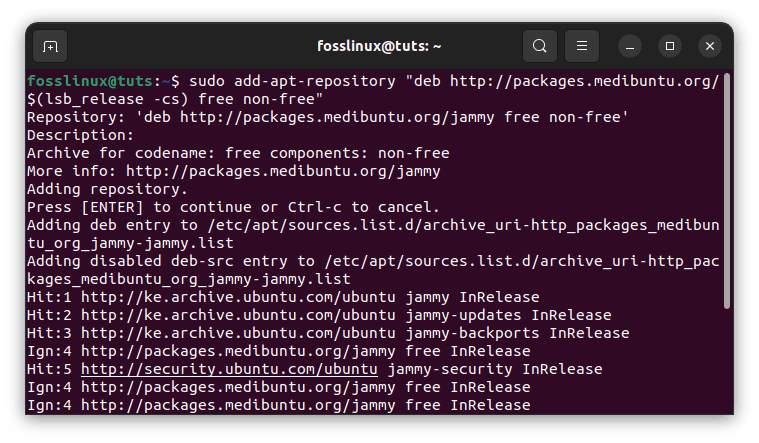Open the terminal search tool
The width and height of the screenshot is (759, 443).
click(x=540, y=46)
